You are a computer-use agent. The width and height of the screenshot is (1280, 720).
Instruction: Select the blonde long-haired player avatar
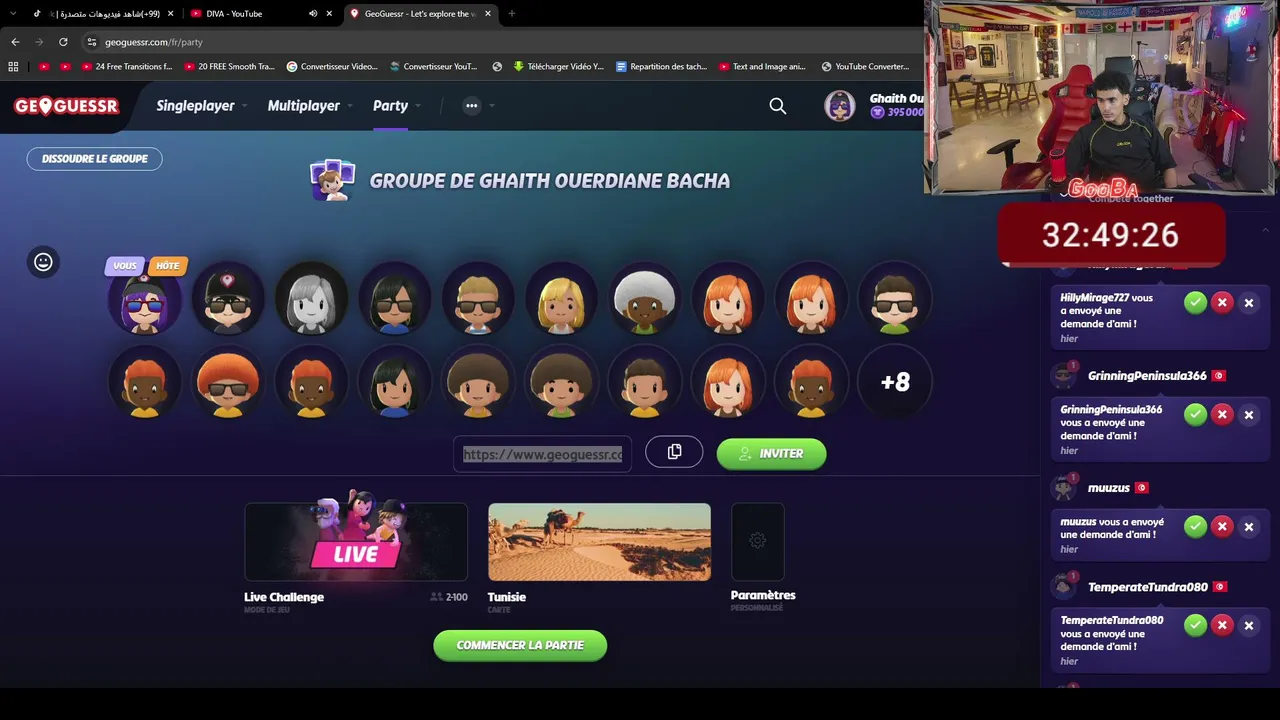pyautogui.click(x=561, y=299)
